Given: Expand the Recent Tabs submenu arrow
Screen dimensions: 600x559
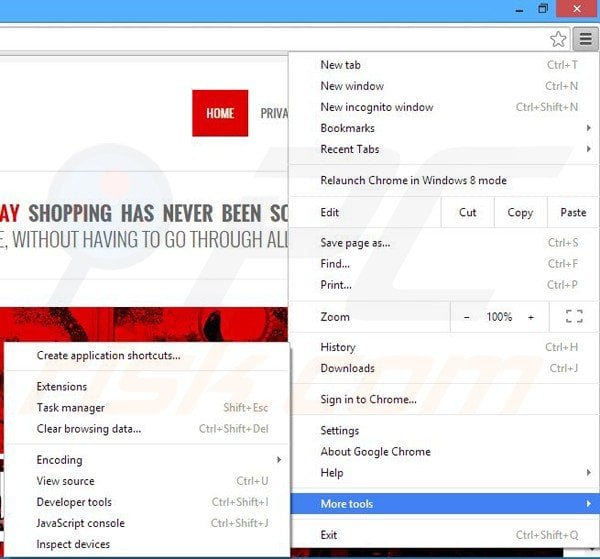Looking at the screenshot, I should [x=589, y=149].
